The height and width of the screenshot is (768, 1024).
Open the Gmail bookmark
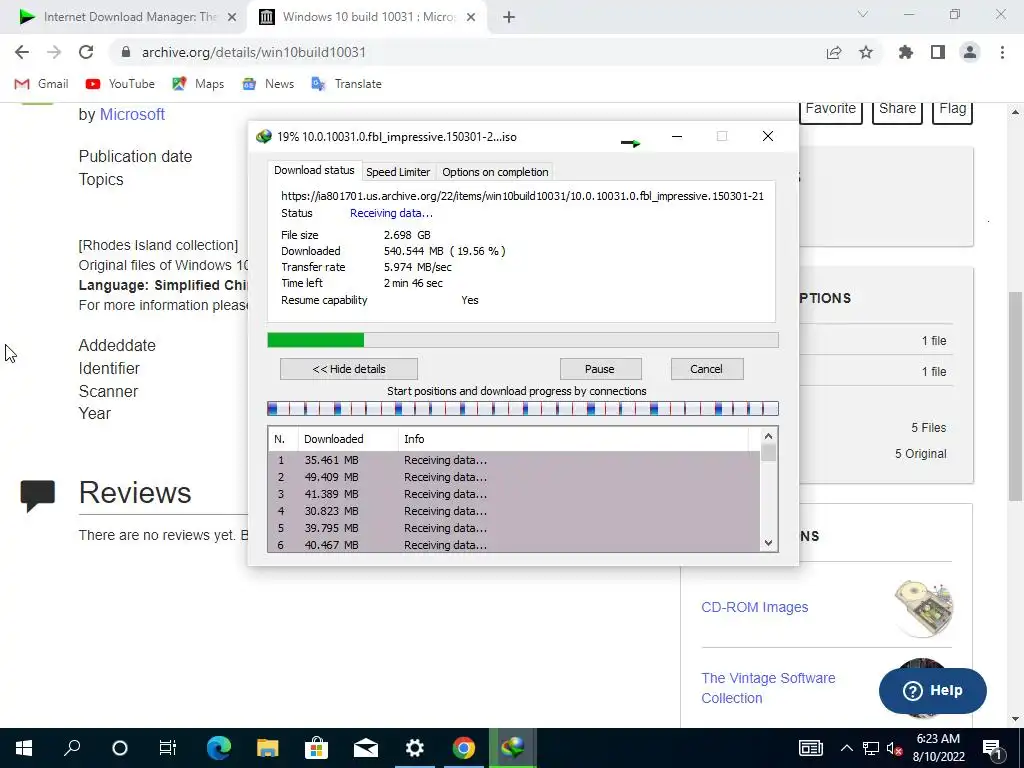click(x=41, y=84)
